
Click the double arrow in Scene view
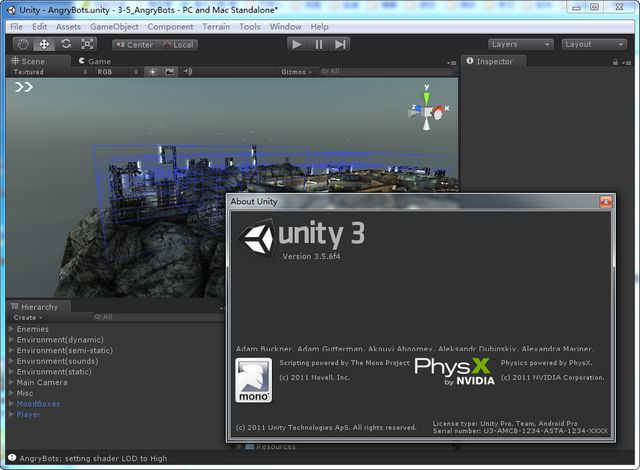(24, 87)
